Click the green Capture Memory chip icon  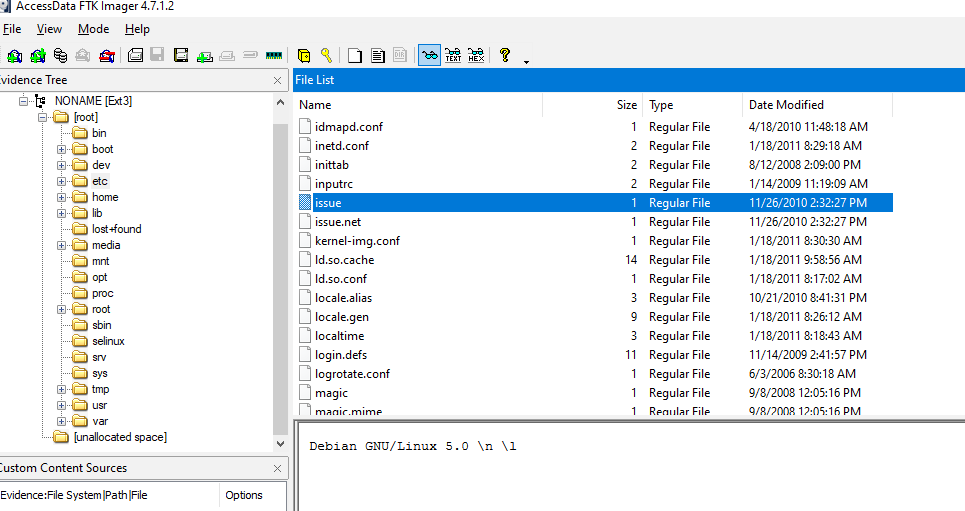(274, 55)
